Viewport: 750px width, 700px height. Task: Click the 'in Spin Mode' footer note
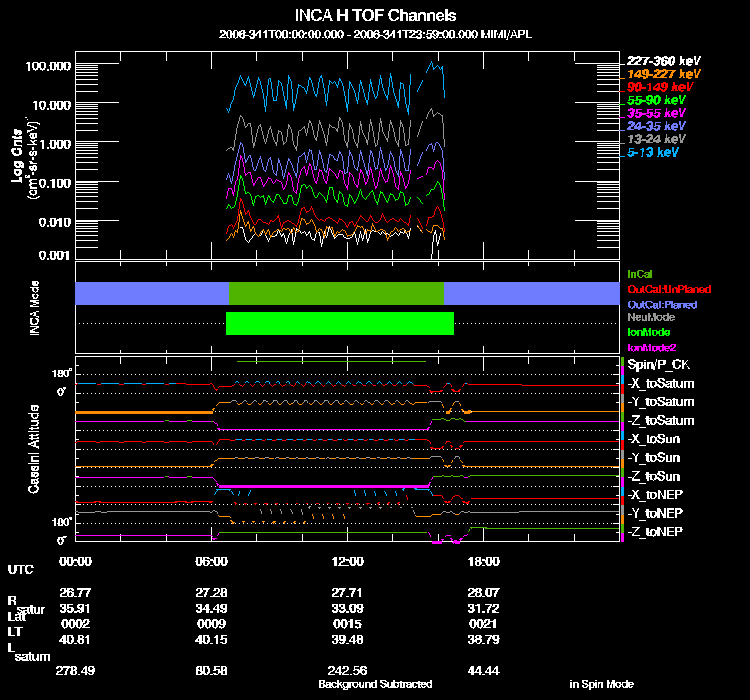pos(601,684)
